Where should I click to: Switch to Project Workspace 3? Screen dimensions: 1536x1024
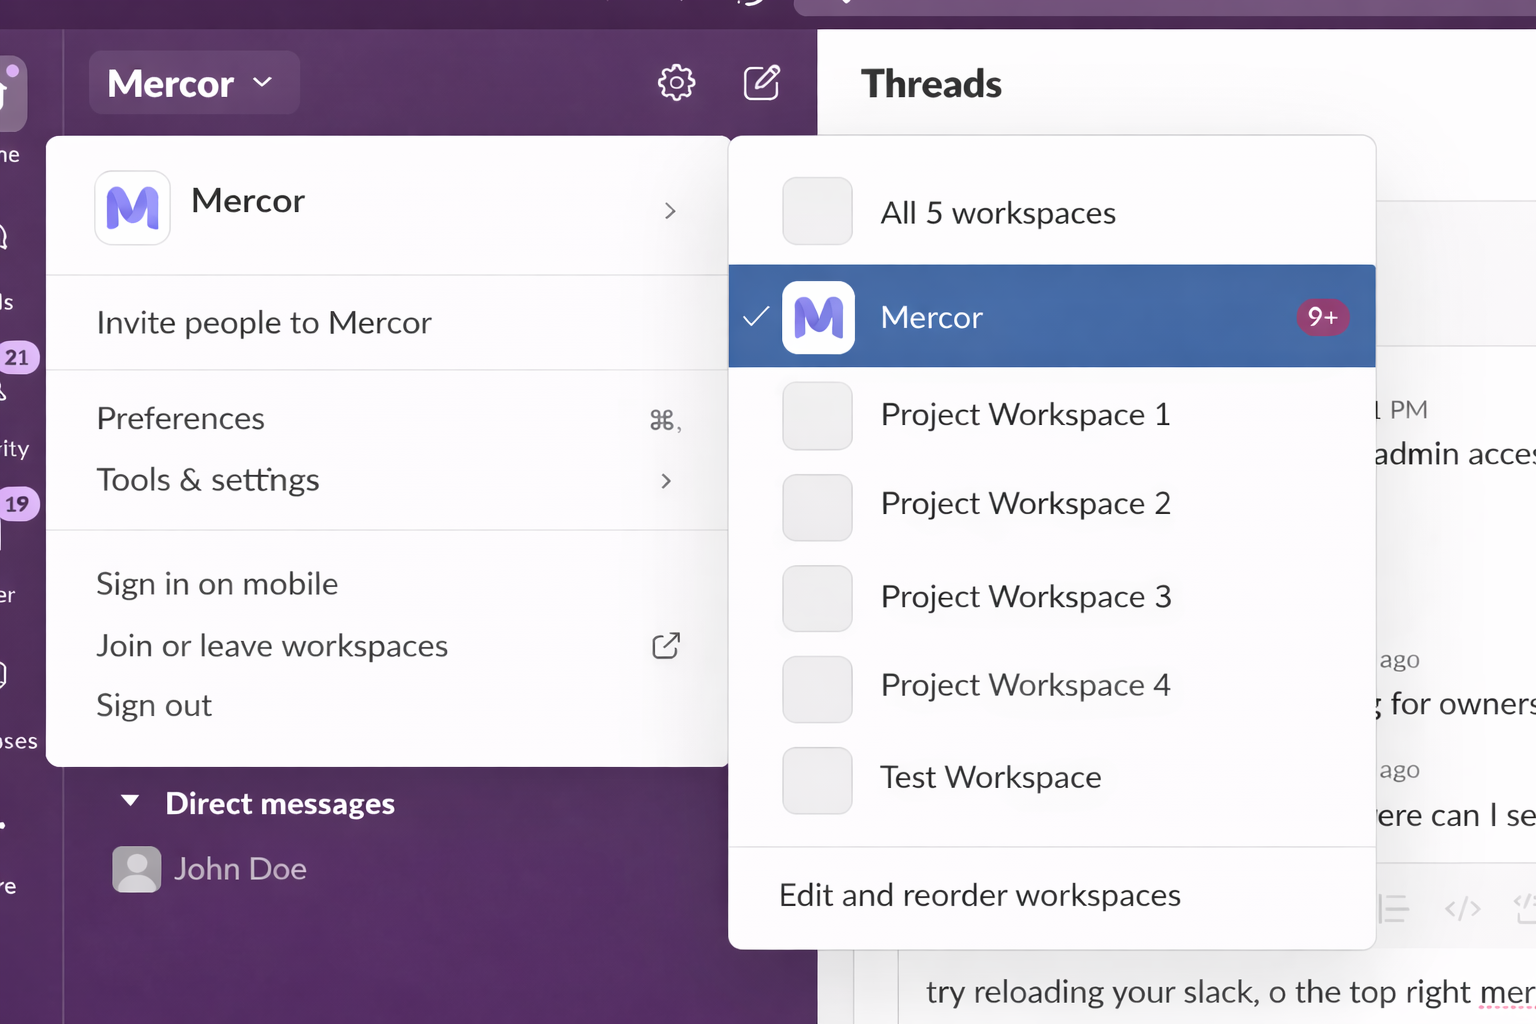click(x=1052, y=596)
